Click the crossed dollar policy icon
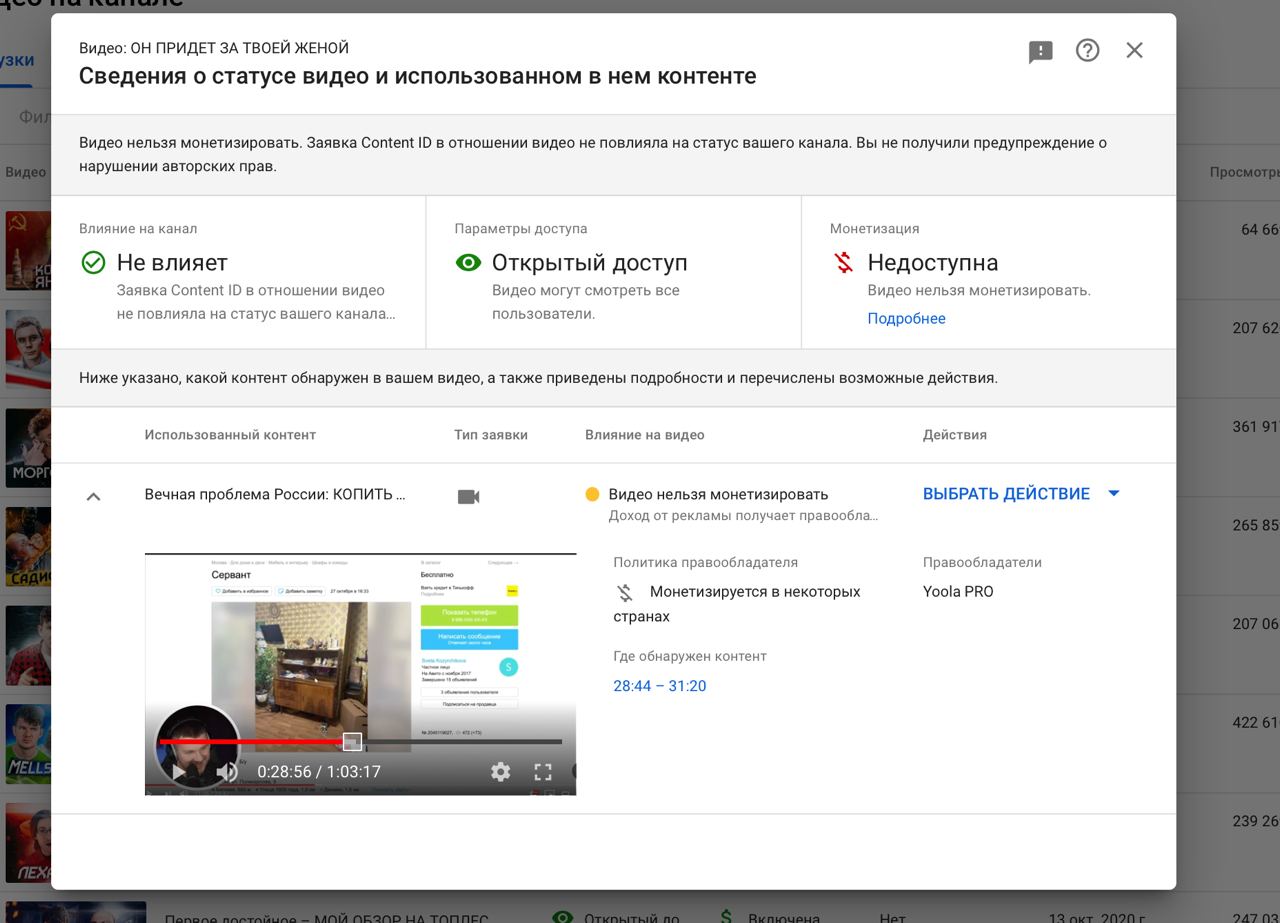This screenshot has width=1280, height=923. (625, 592)
